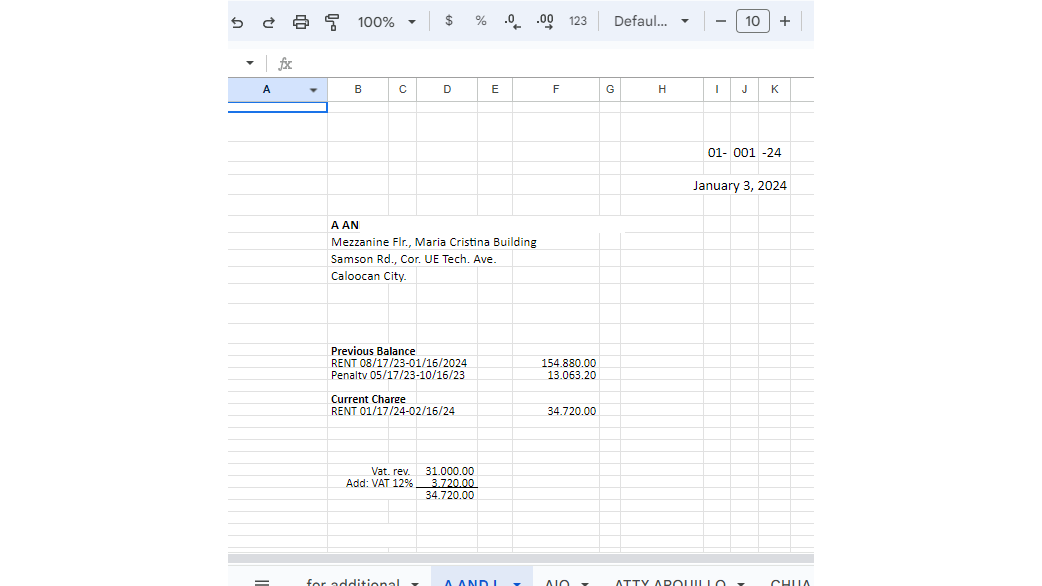Activate the paint format tool
This screenshot has width=1042, height=586.
pyautogui.click(x=332, y=22)
